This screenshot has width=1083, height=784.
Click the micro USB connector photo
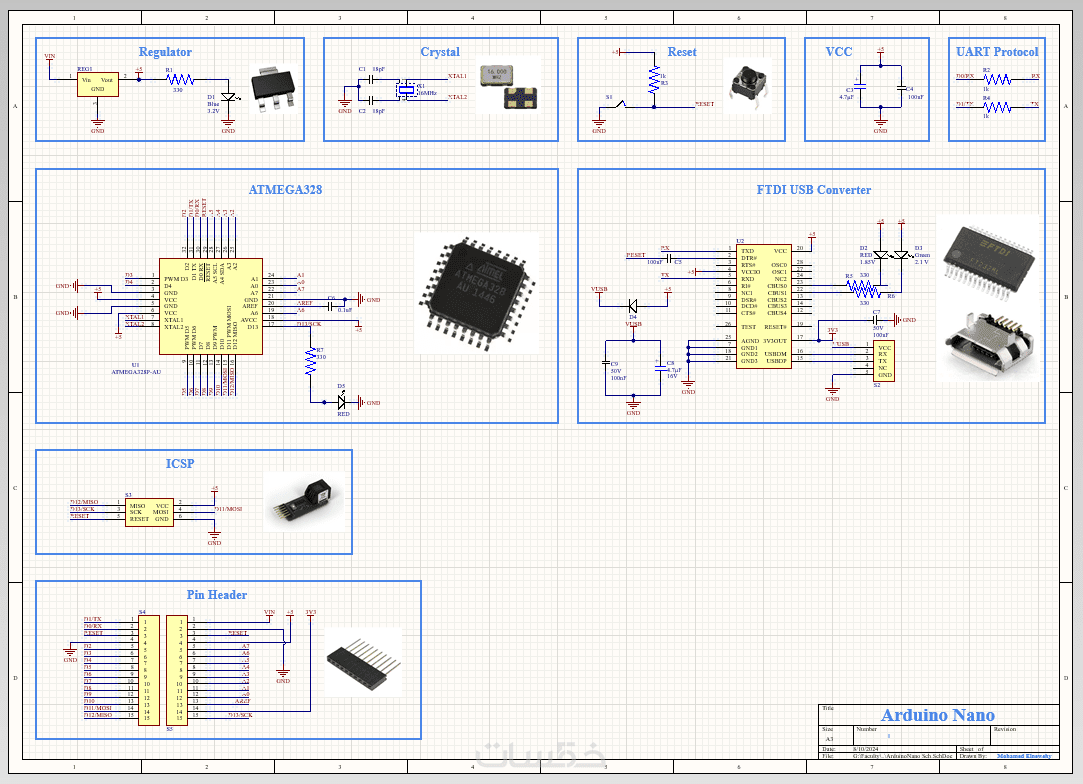tap(989, 345)
